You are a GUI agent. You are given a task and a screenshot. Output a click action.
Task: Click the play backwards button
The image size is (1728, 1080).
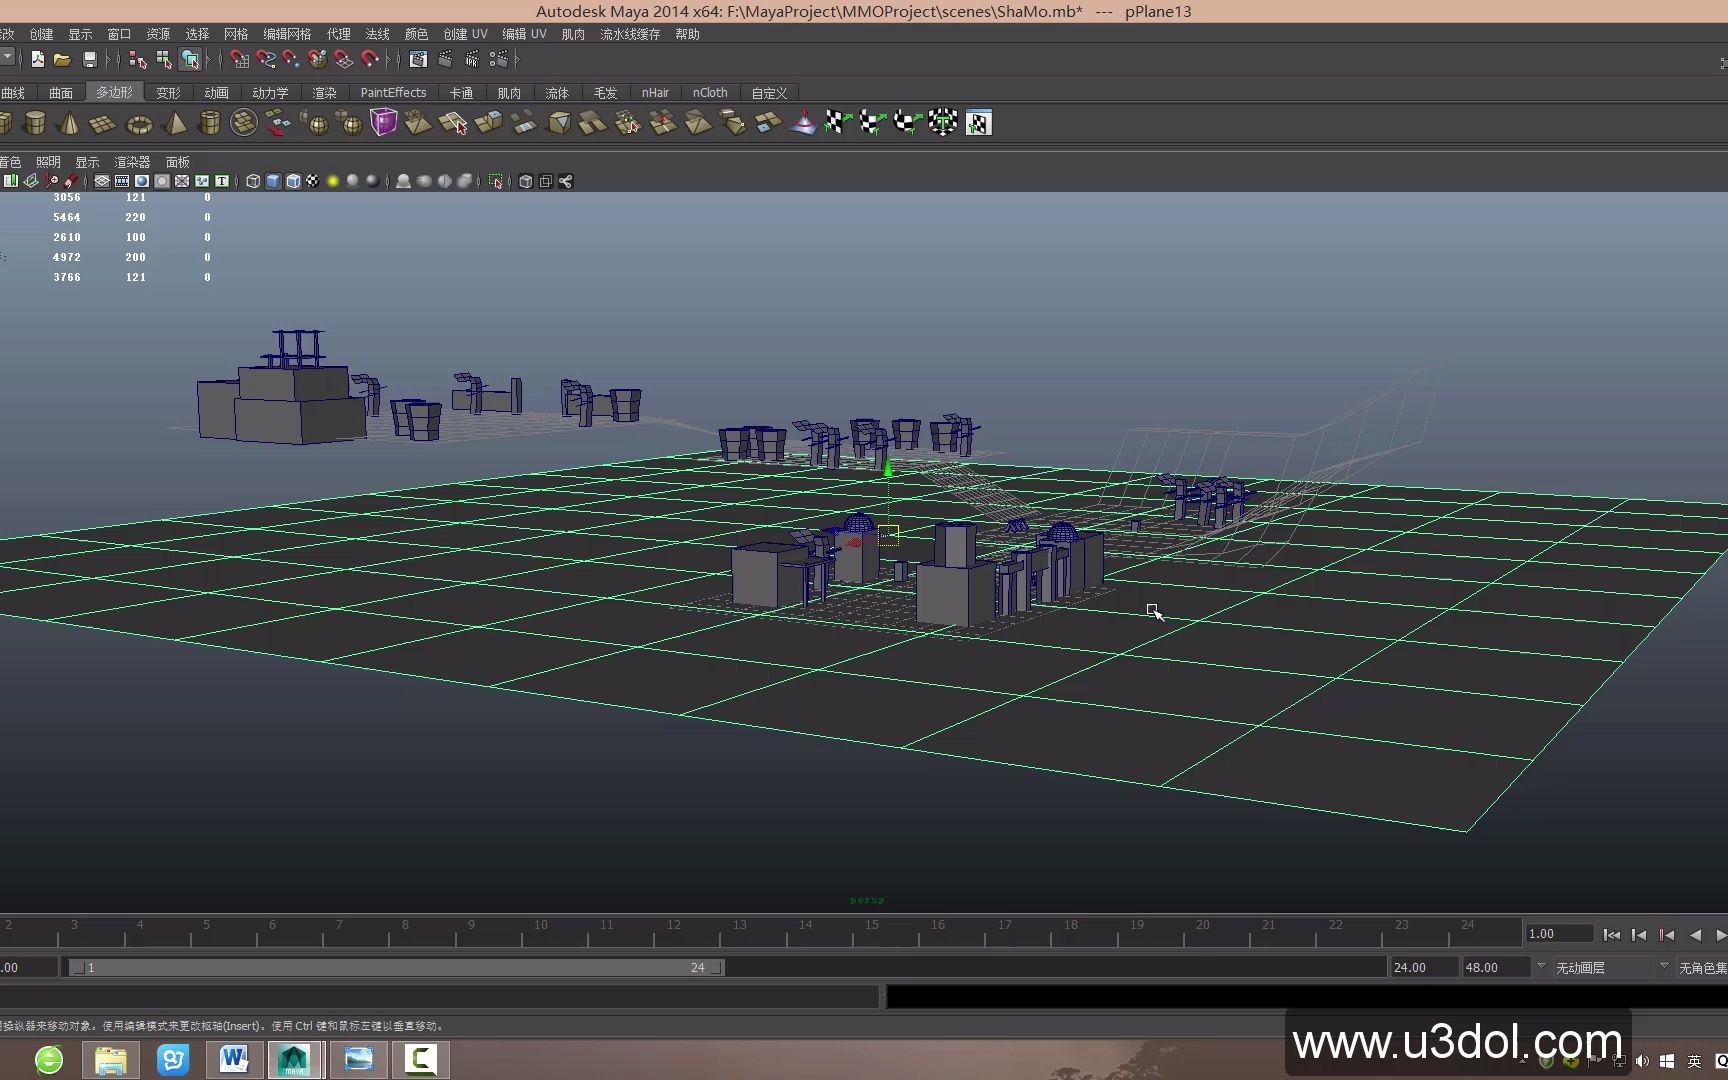pyautogui.click(x=1695, y=935)
